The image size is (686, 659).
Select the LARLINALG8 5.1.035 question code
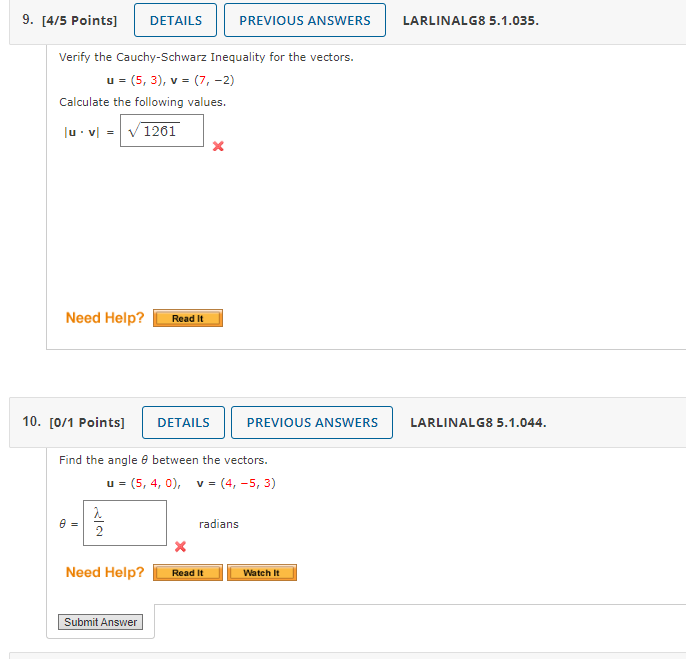[x=471, y=21]
